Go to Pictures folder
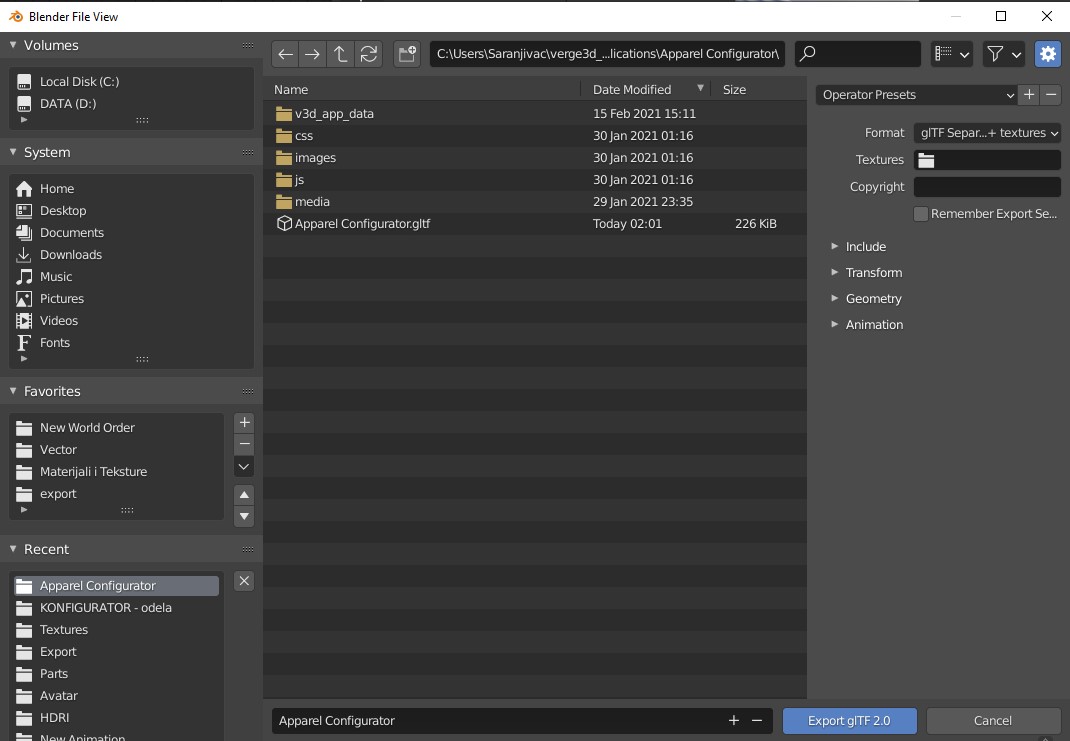Image resolution: width=1070 pixels, height=741 pixels. click(x=131, y=299)
